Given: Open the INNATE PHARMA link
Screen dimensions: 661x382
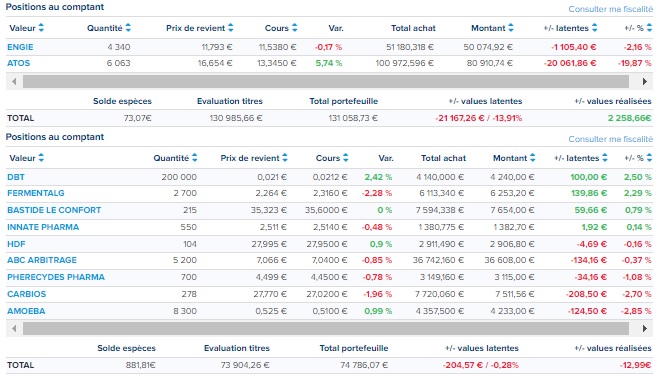Looking at the screenshot, I should (x=43, y=227).
